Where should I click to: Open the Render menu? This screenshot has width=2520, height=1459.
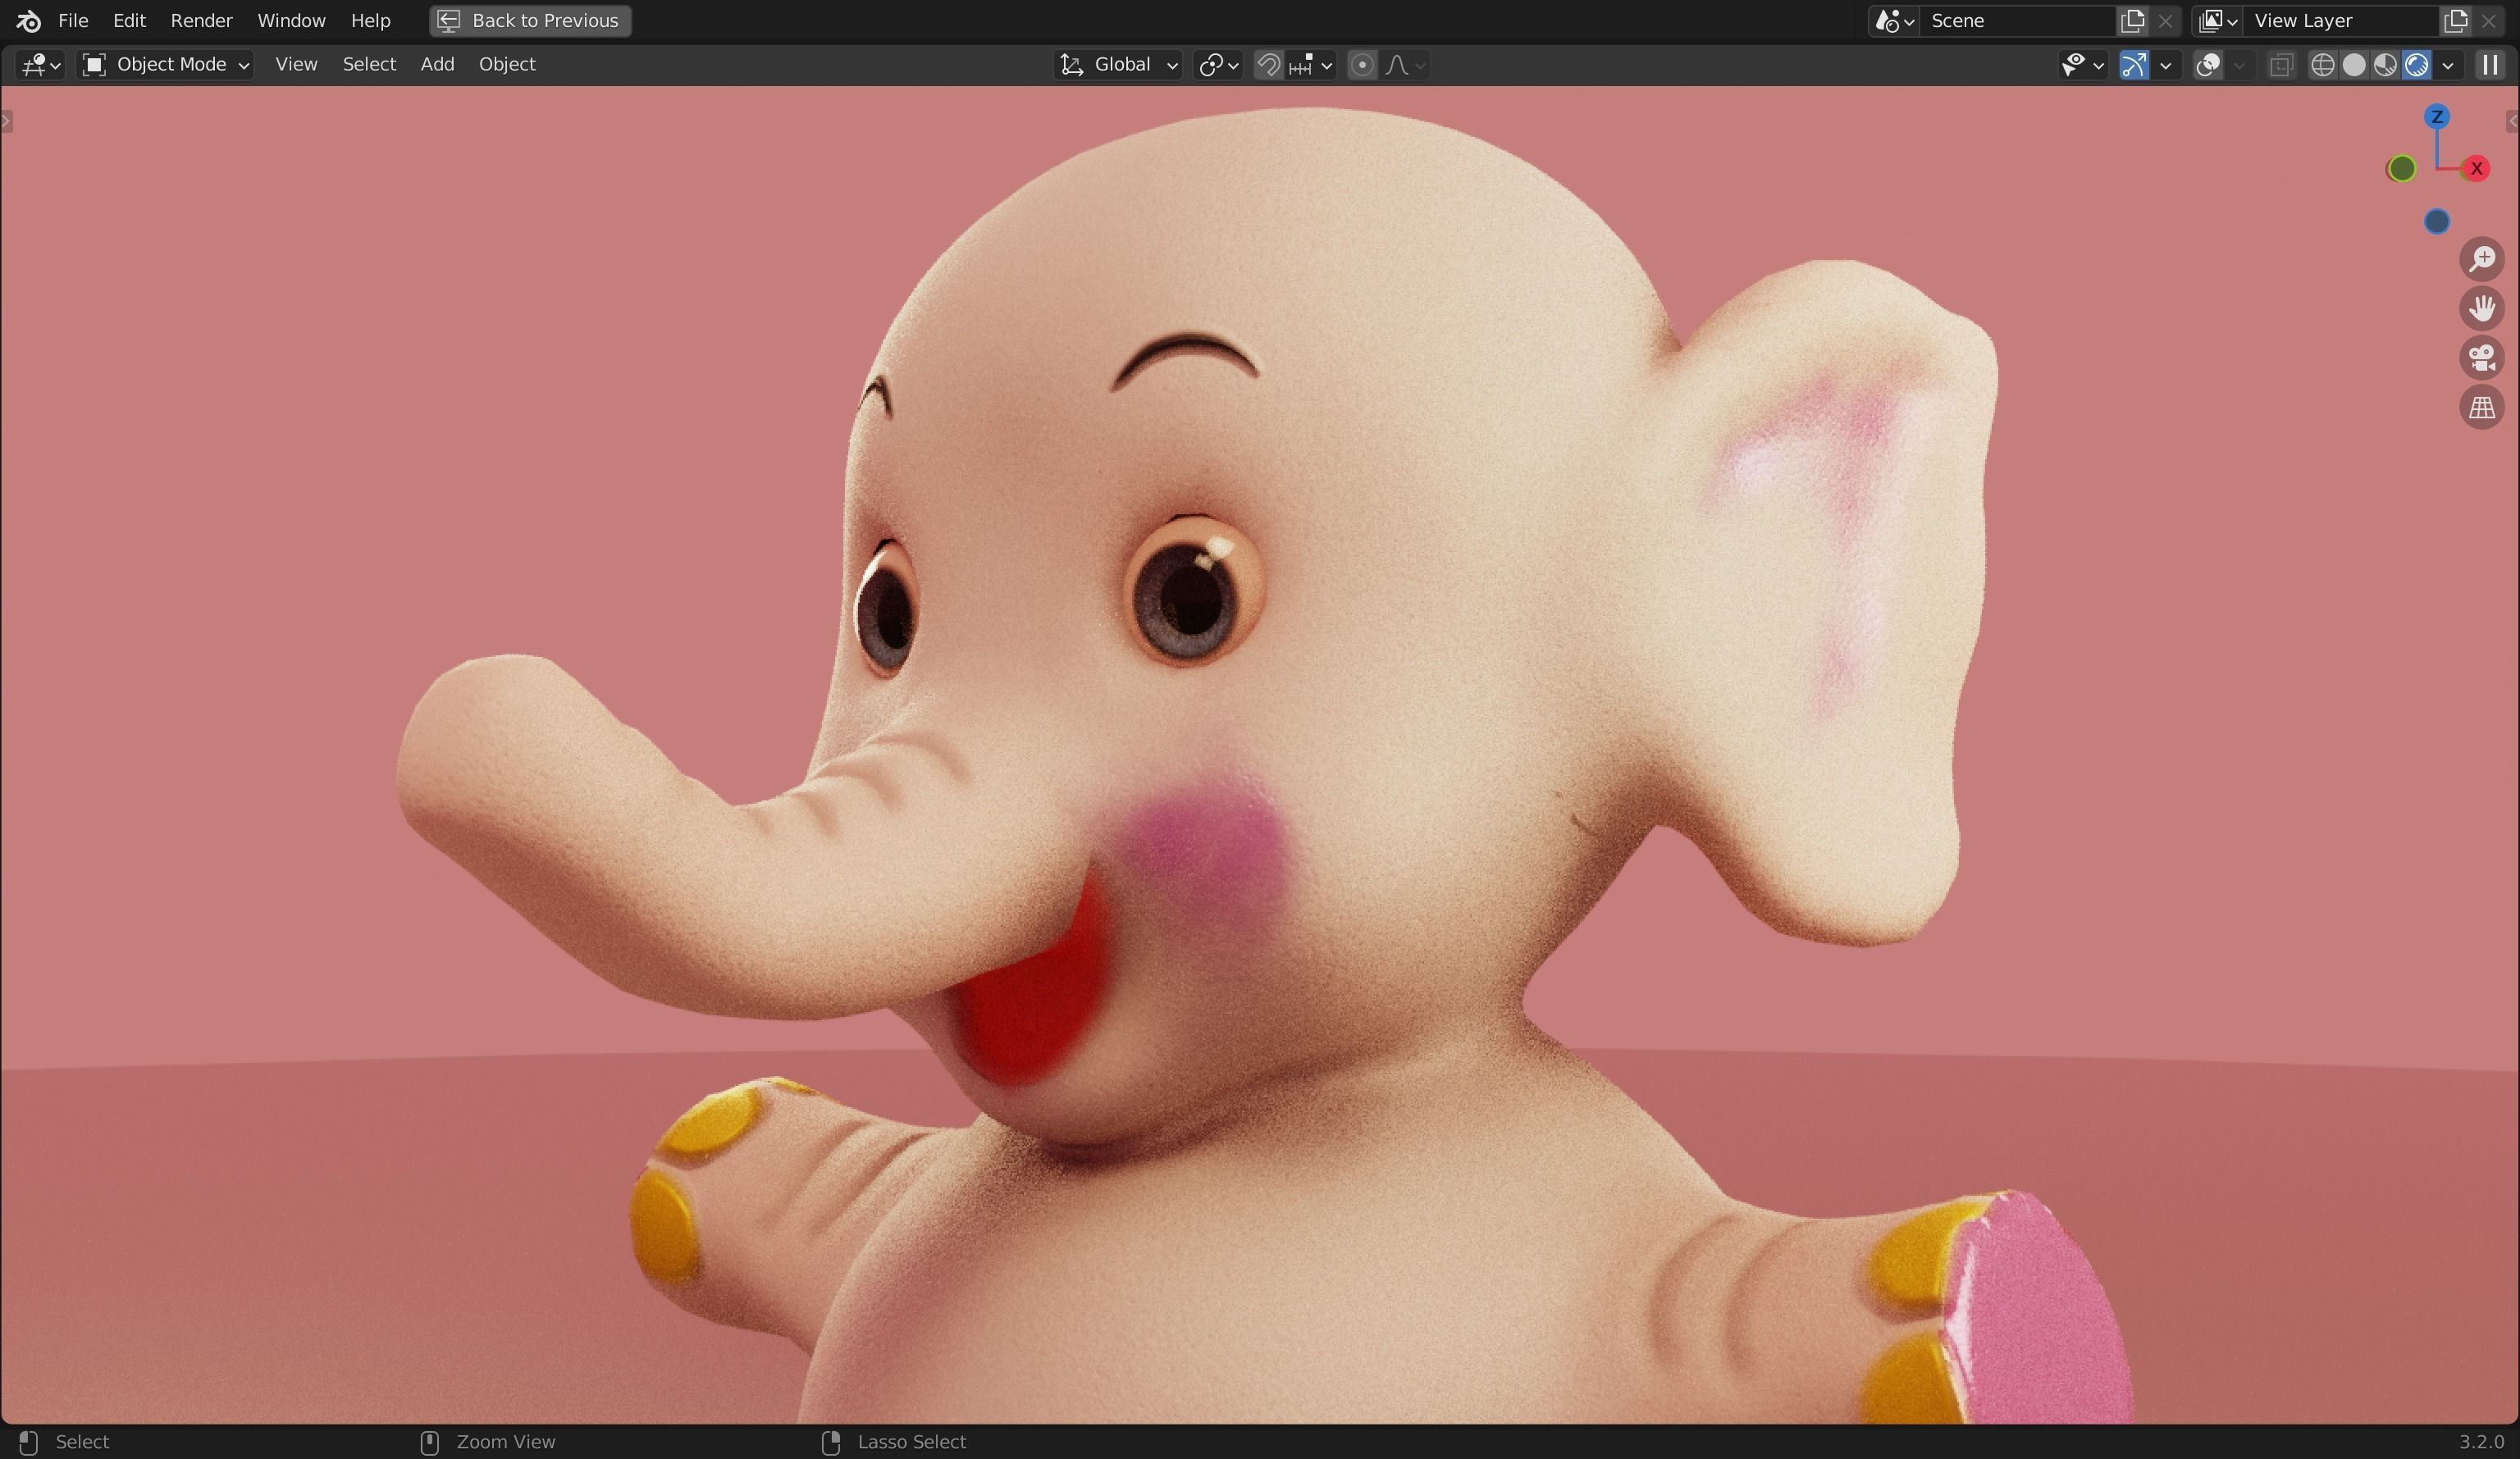[201, 21]
